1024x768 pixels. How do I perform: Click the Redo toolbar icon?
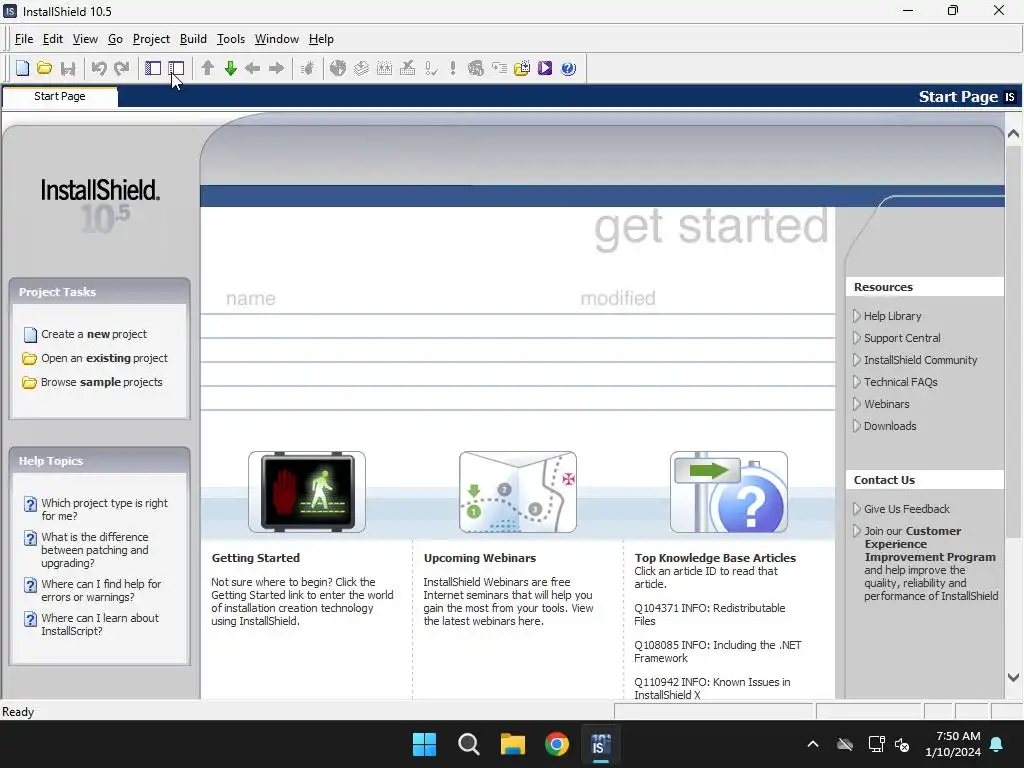coord(121,68)
